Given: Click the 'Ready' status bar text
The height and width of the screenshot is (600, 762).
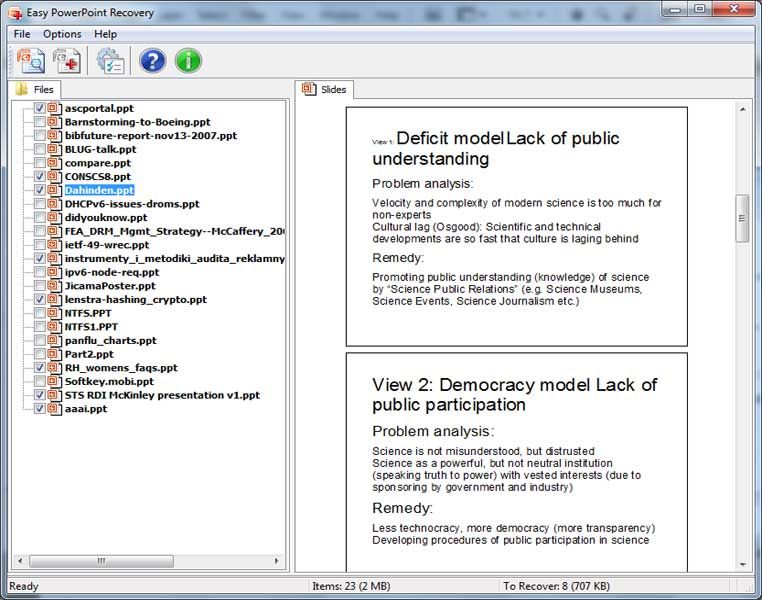Looking at the screenshot, I should pyautogui.click(x=23, y=586).
